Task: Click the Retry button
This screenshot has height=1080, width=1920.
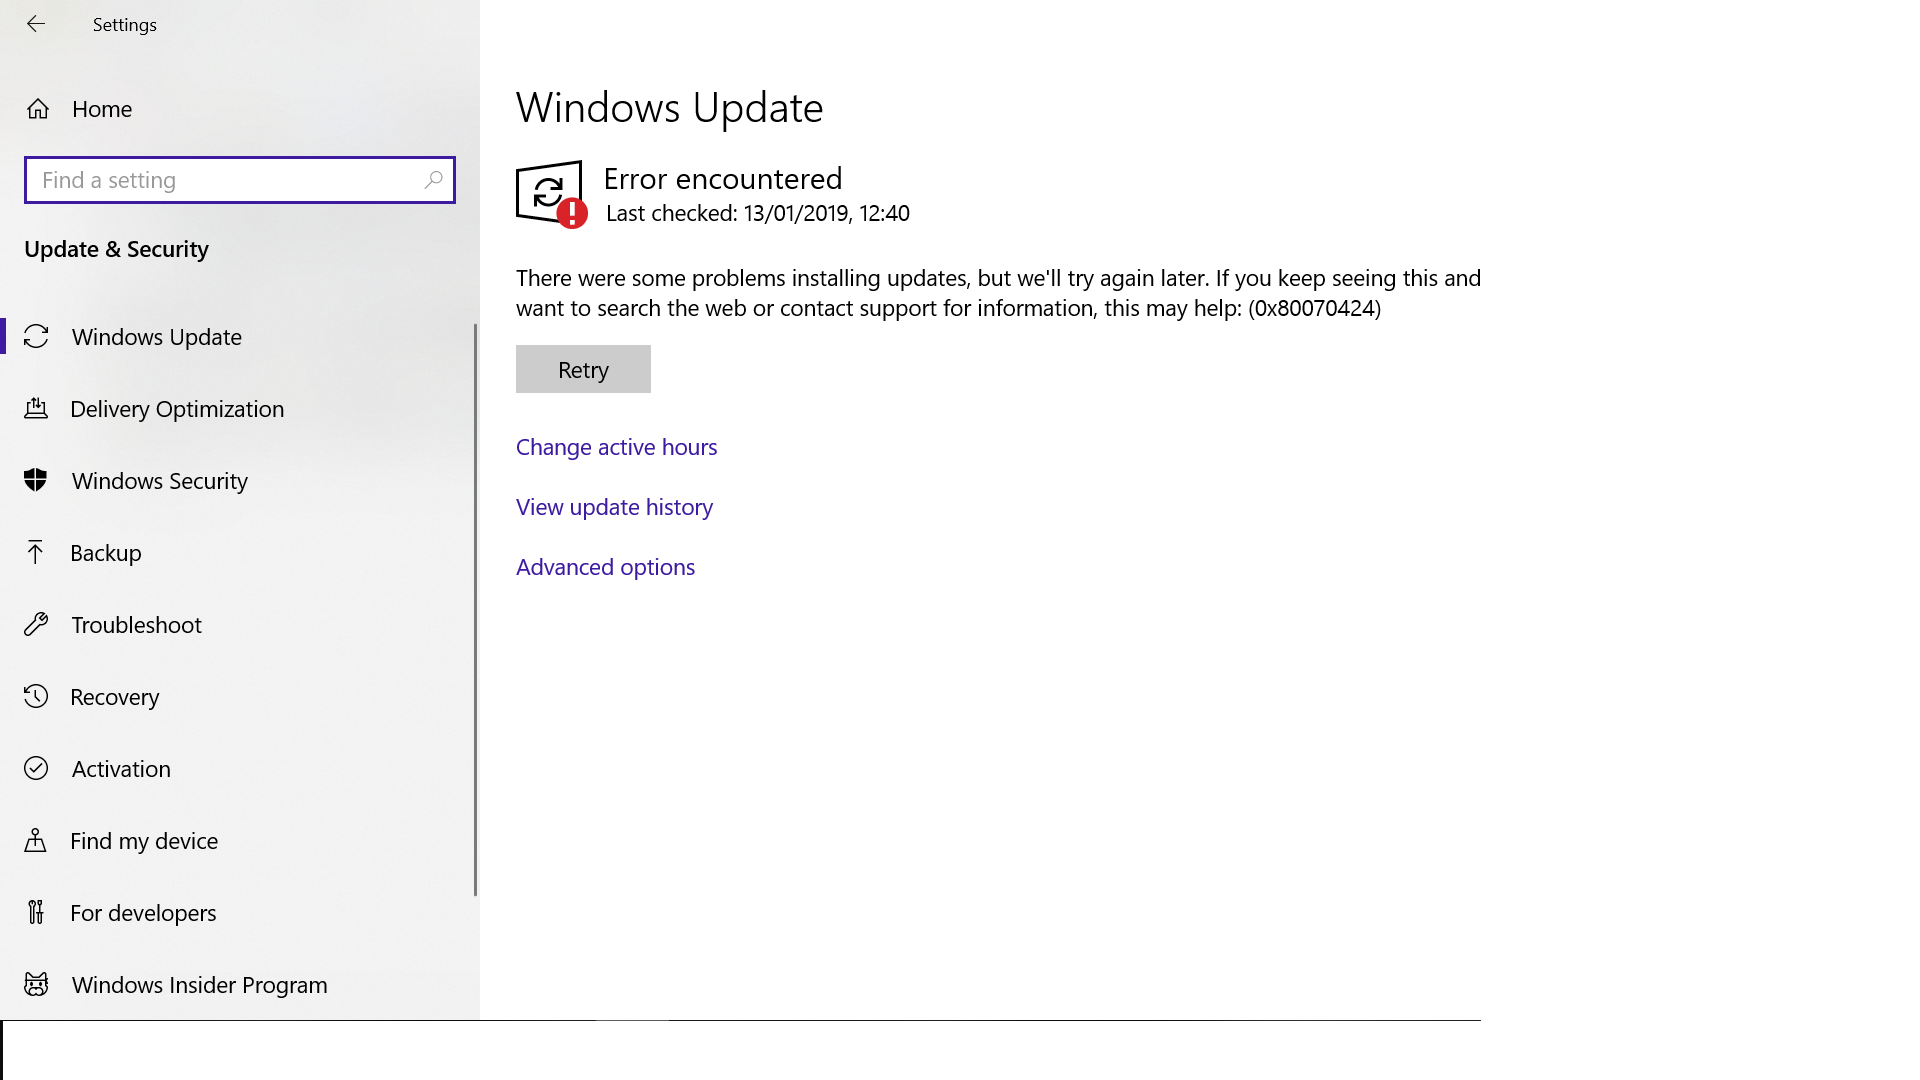Action: pyautogui.click(x=583, y=369)
